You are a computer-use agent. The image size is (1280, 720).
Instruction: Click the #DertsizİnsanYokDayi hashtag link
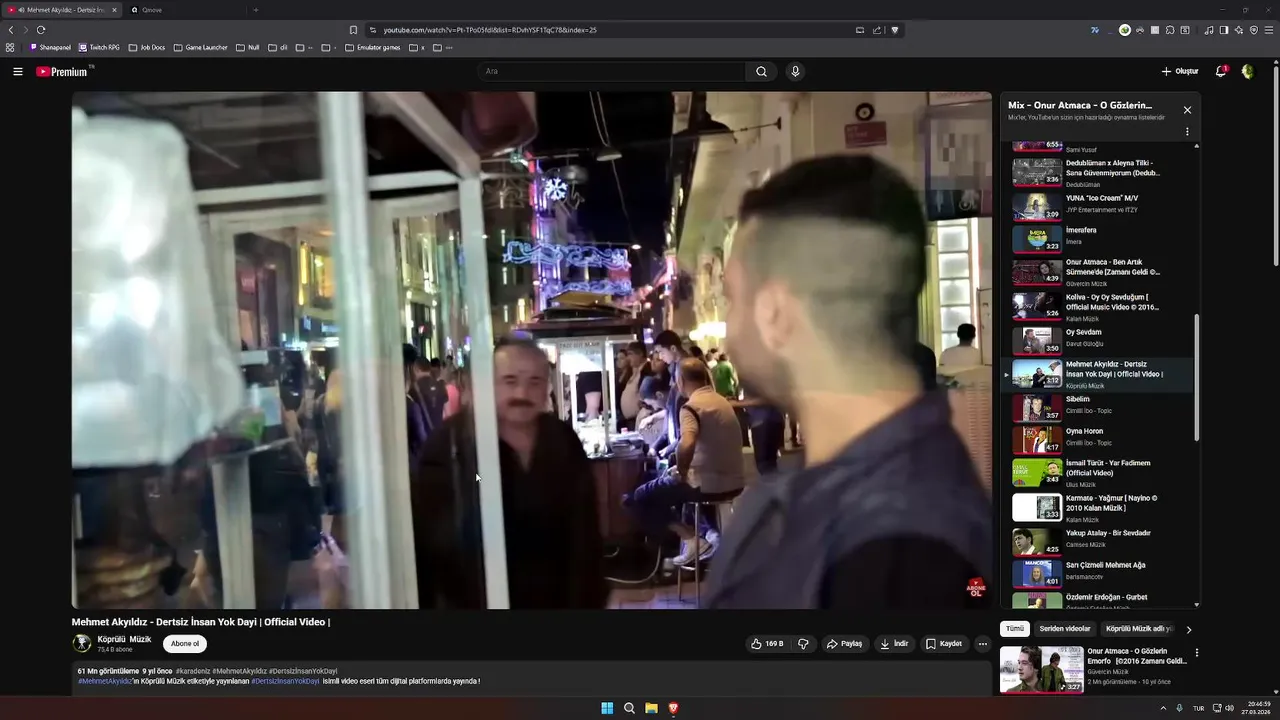tap(286, 681)
